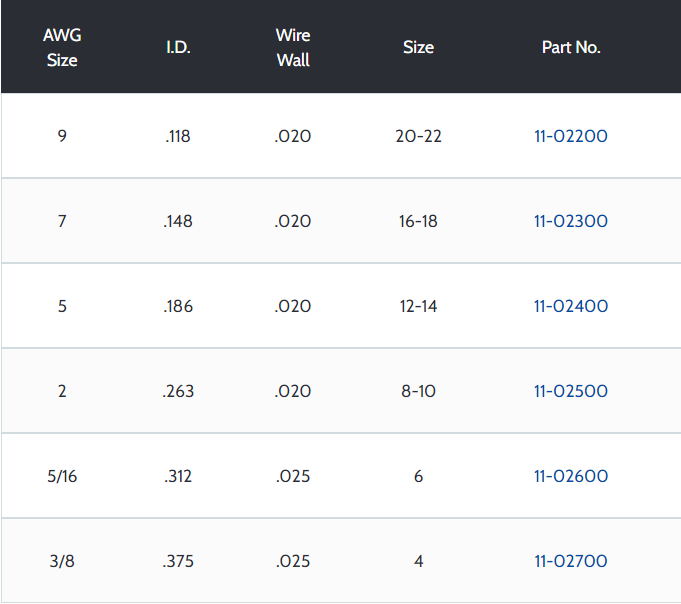The image size is (681, 604).
Task: Click the Part No. column header
Action: point(571,47)
